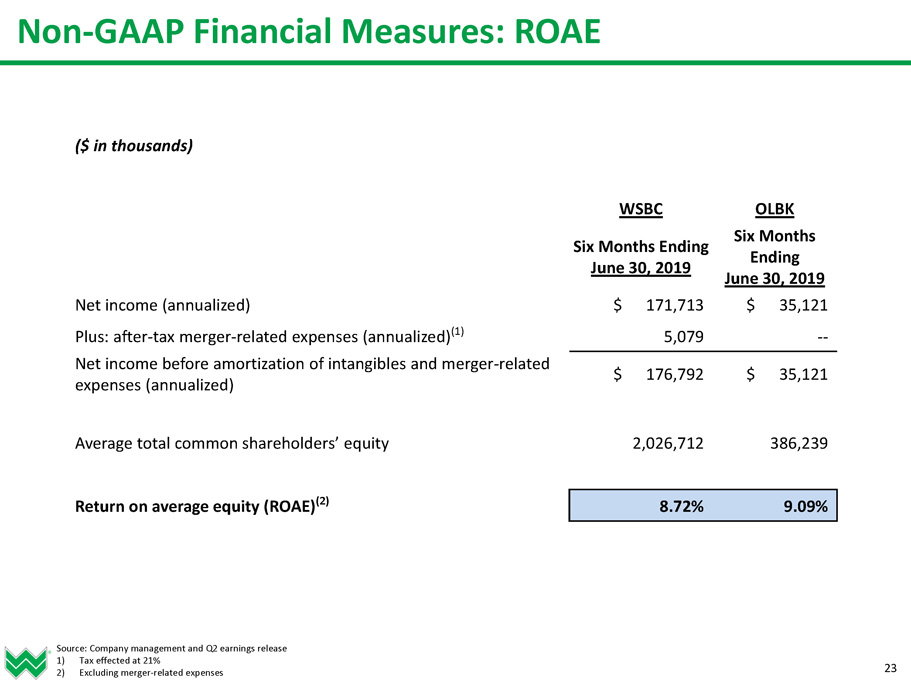Click WSBC net income value 171,713
This screenshot has width=911, height=683.
click(675, 305)
